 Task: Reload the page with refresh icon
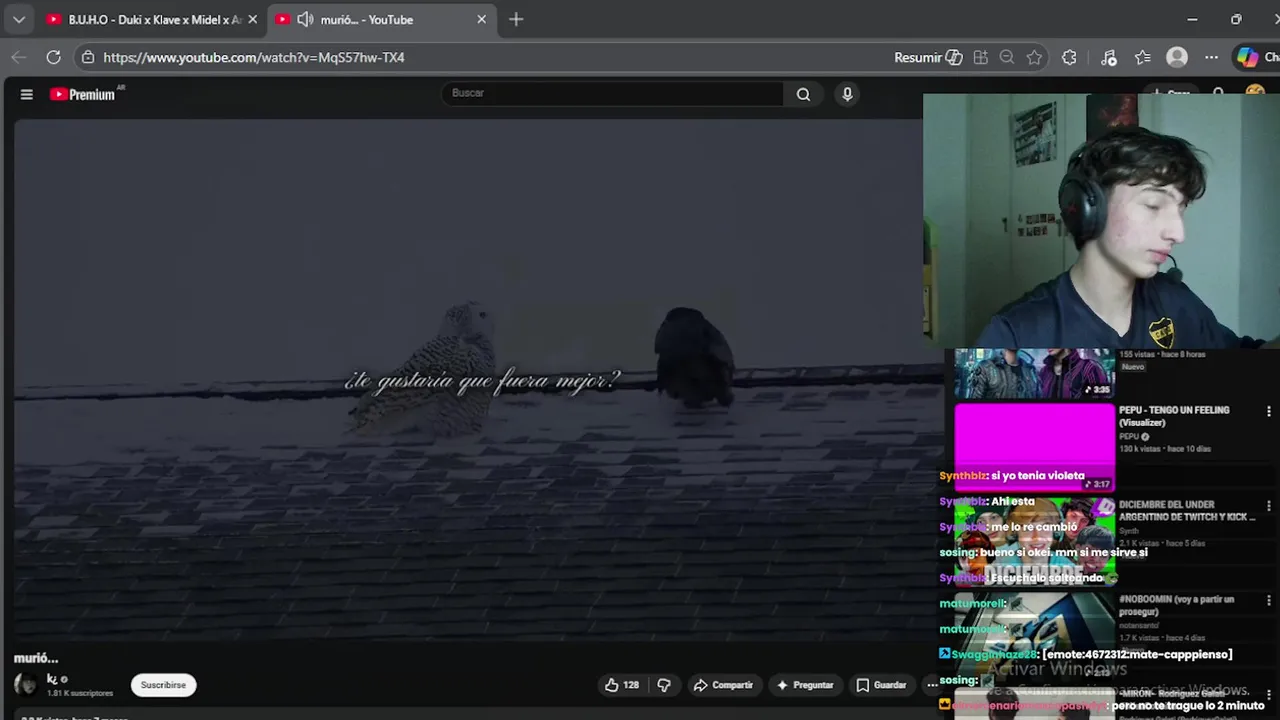54,57
